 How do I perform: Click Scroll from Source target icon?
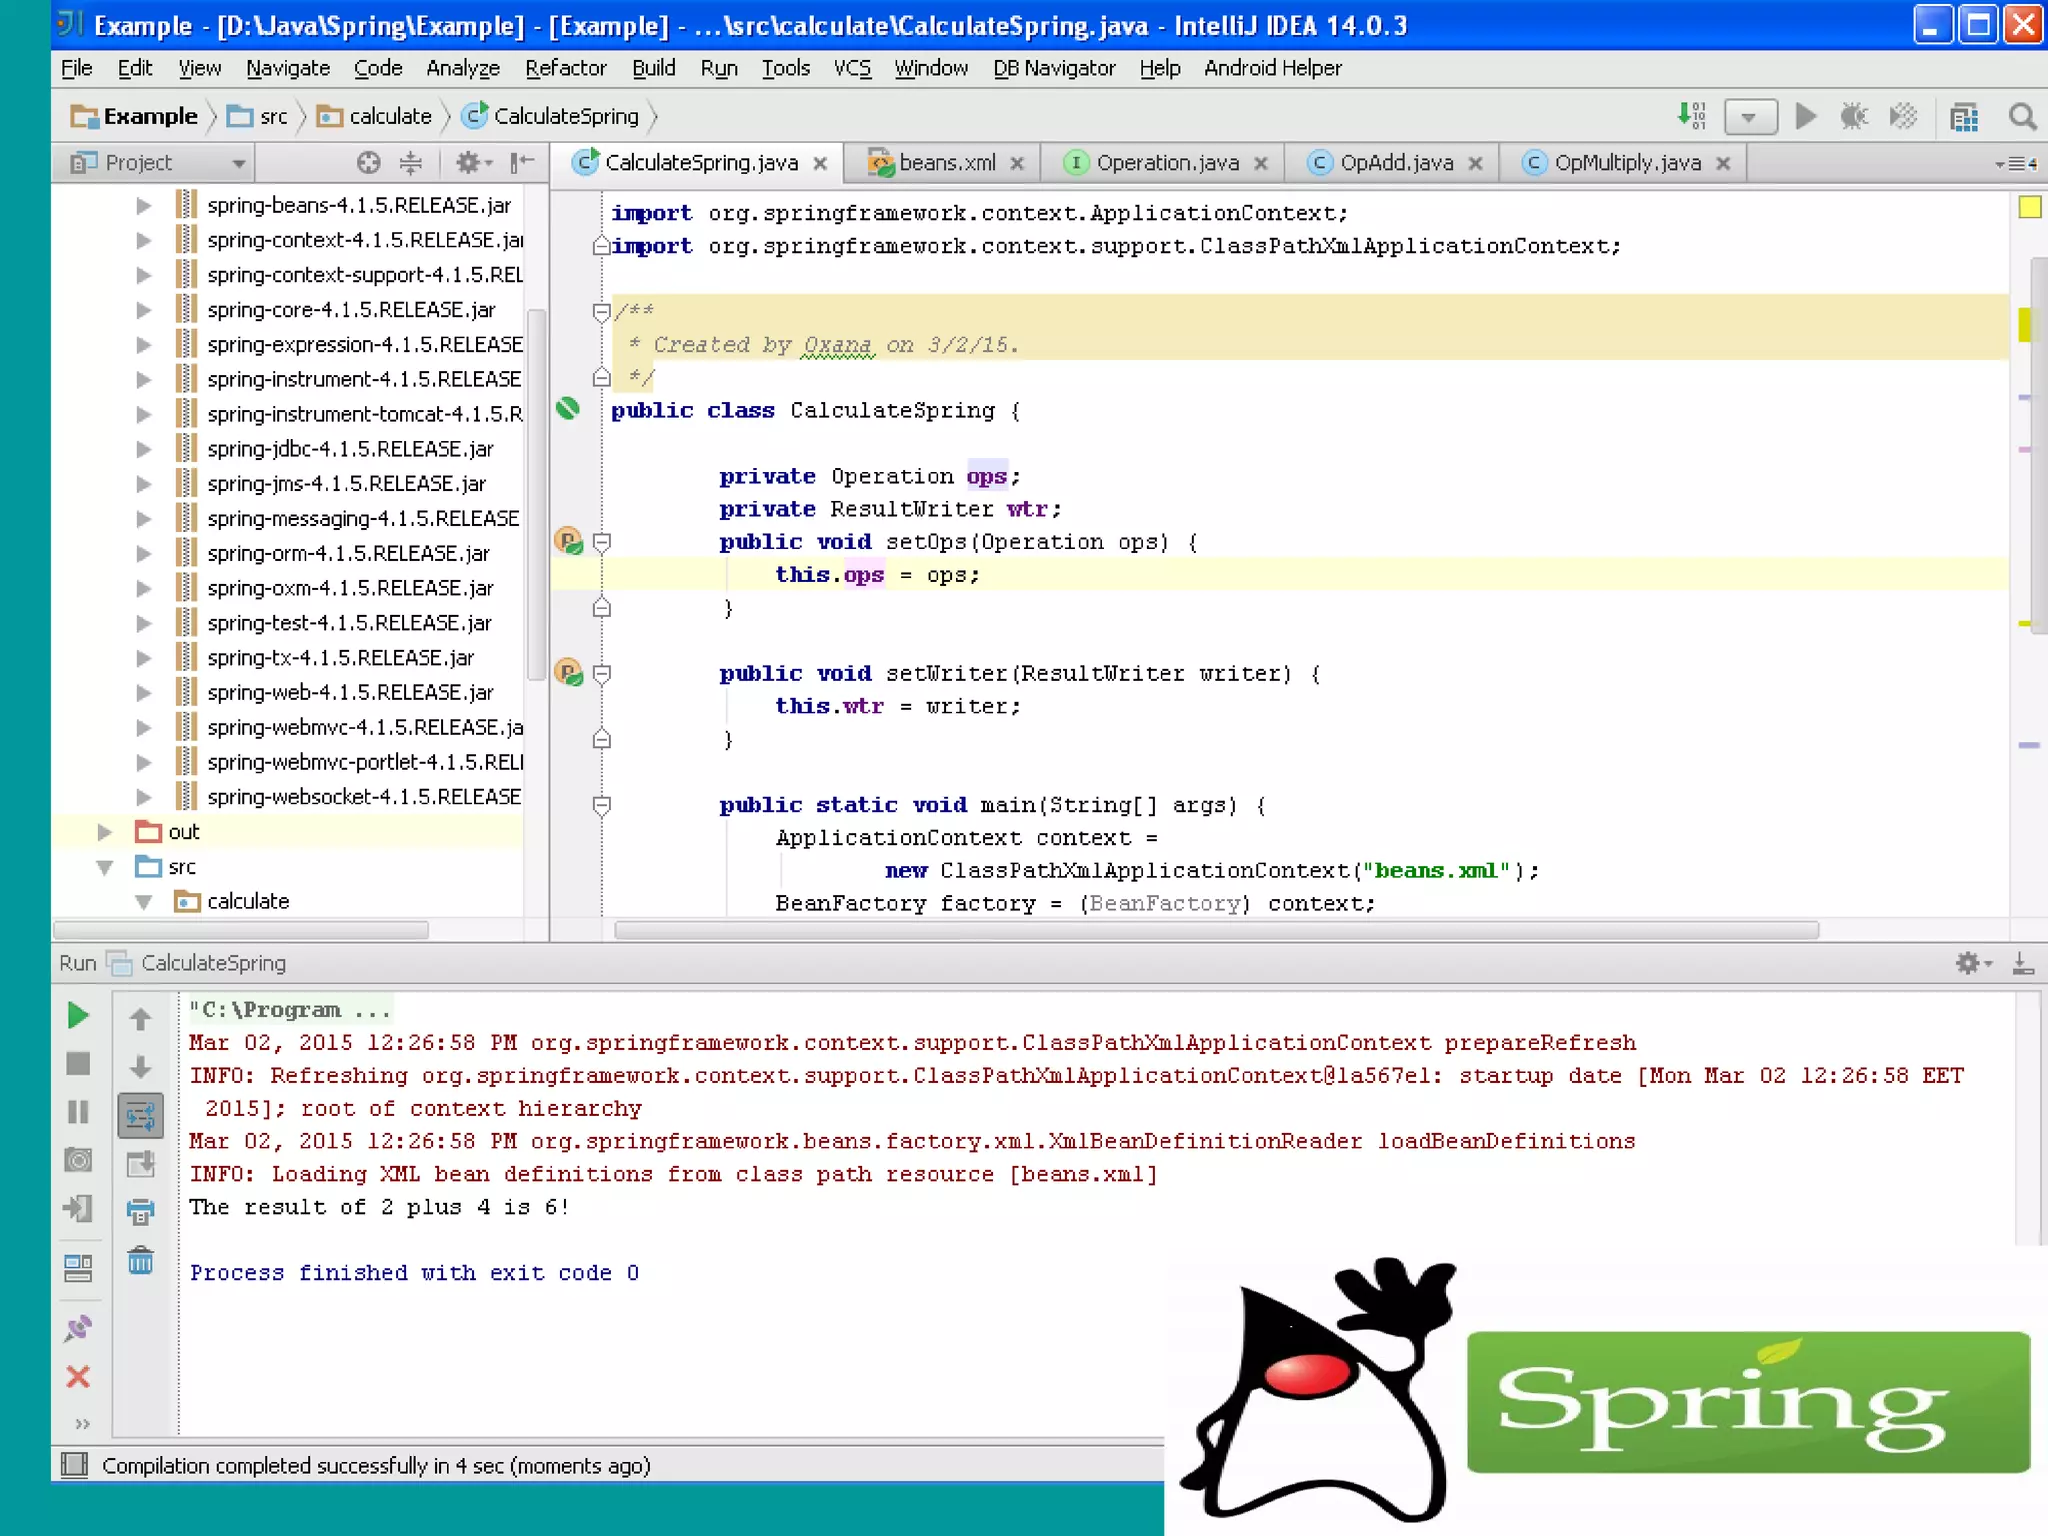pyautogui.click(x=368, y=163)
